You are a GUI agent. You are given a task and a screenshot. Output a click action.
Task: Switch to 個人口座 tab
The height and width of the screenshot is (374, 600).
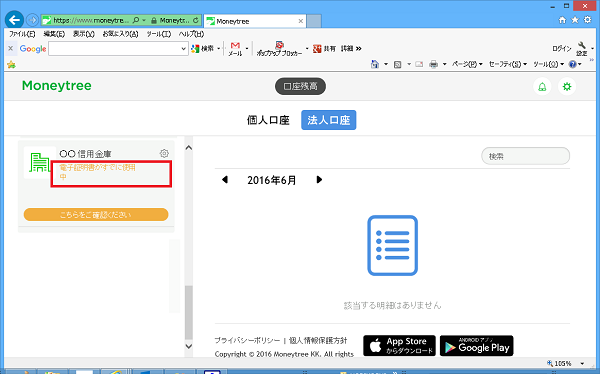pos(268,120)
